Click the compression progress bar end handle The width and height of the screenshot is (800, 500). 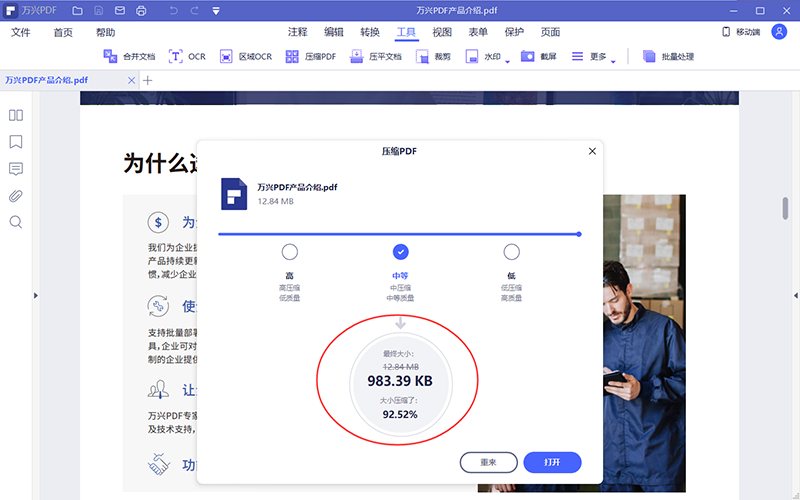click(579, 234)
